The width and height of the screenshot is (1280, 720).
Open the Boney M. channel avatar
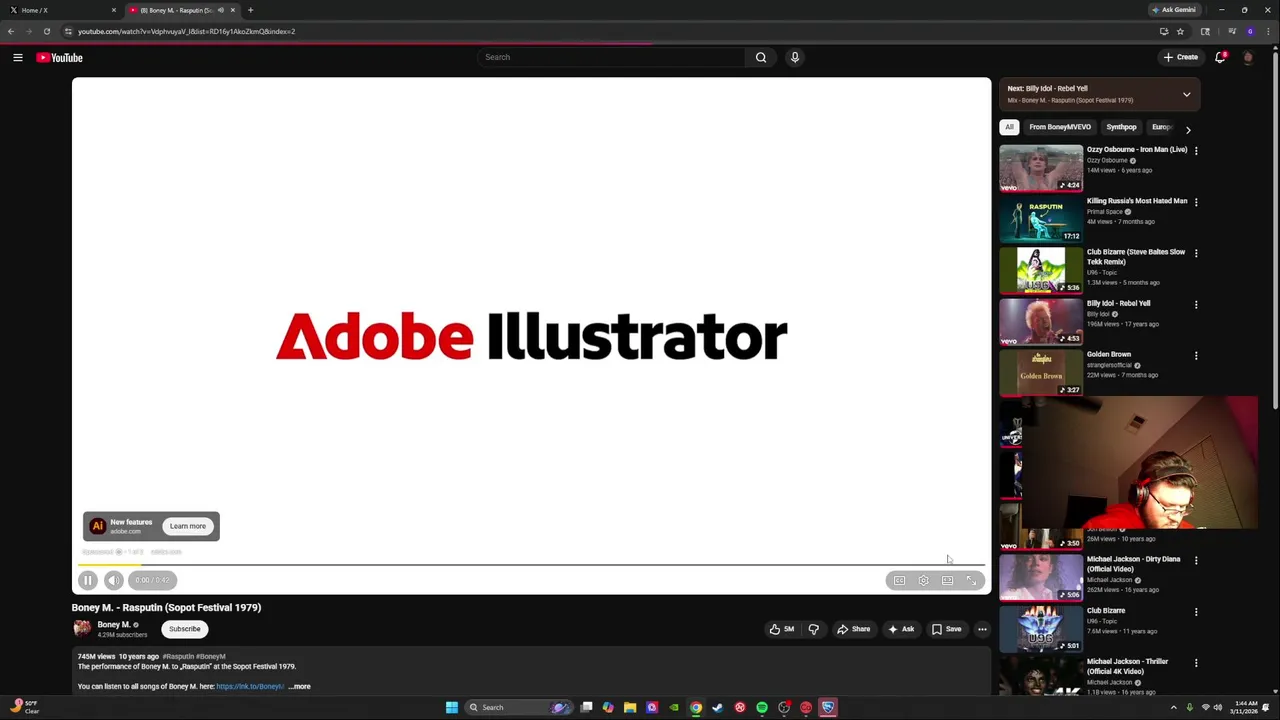(x=82, y=628)
